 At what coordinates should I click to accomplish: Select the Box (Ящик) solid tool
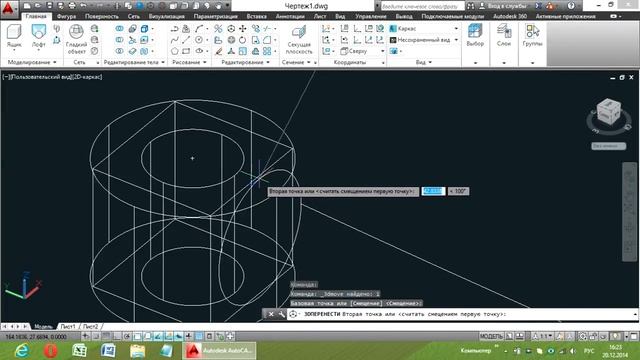pos(14,36)
